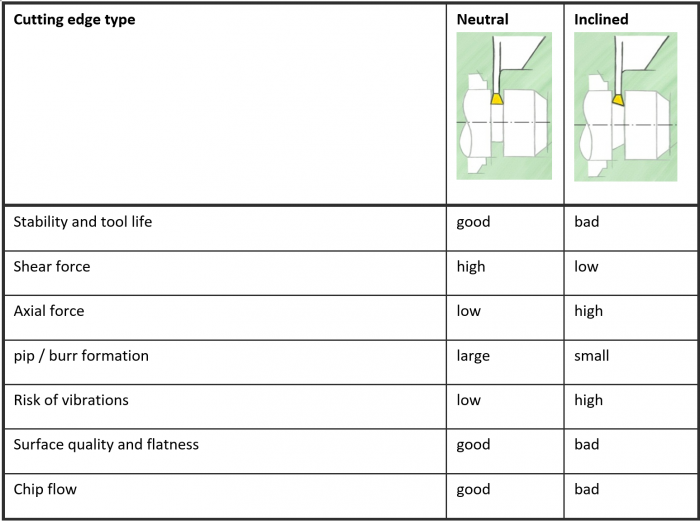700x521 pixels.
Task: Select 'Surface quality and flatness' row label
Action: pos(106,444)
